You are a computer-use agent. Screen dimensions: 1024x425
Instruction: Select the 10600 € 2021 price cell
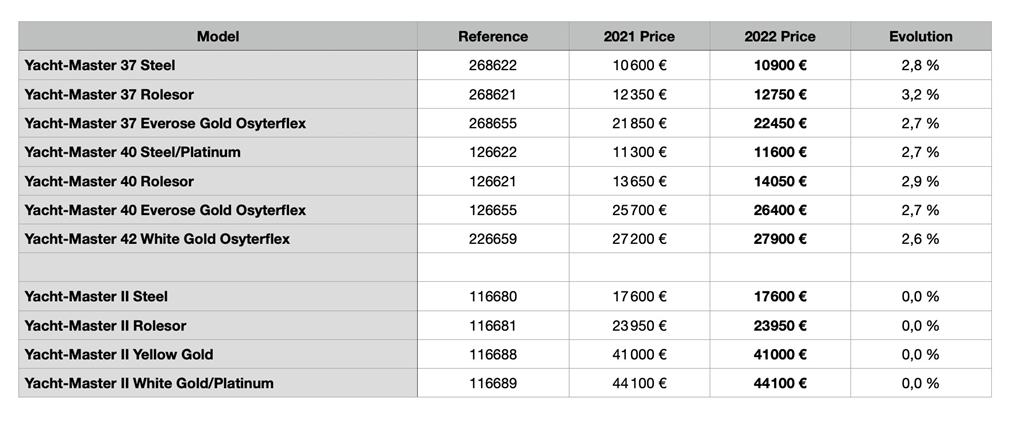[639, 65]
